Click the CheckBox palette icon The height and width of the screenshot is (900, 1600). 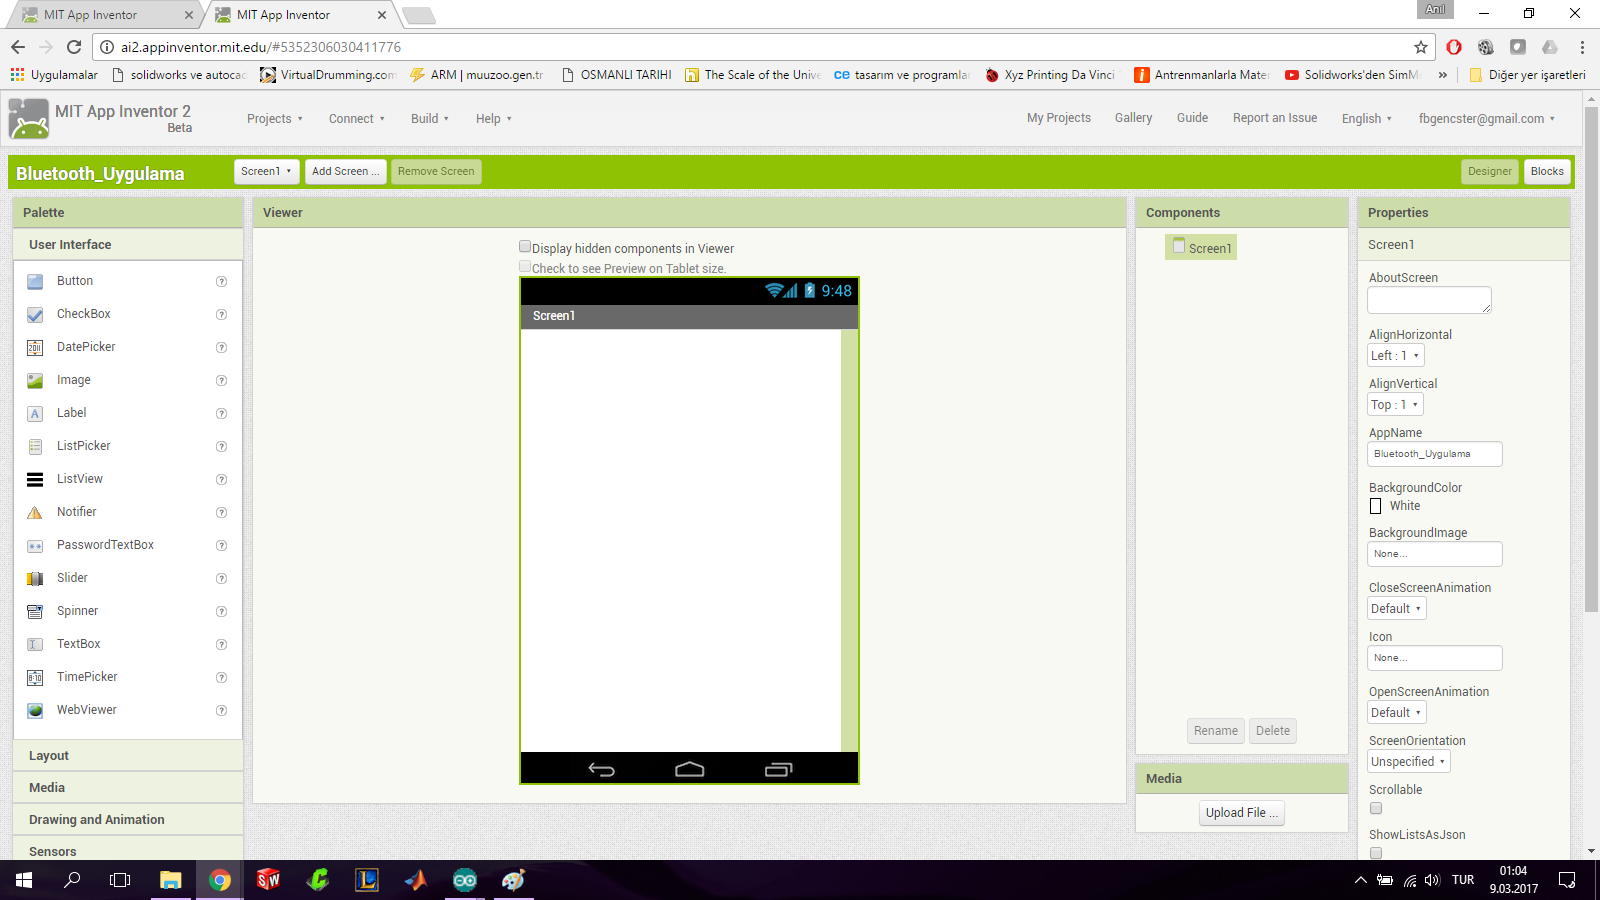35,315
